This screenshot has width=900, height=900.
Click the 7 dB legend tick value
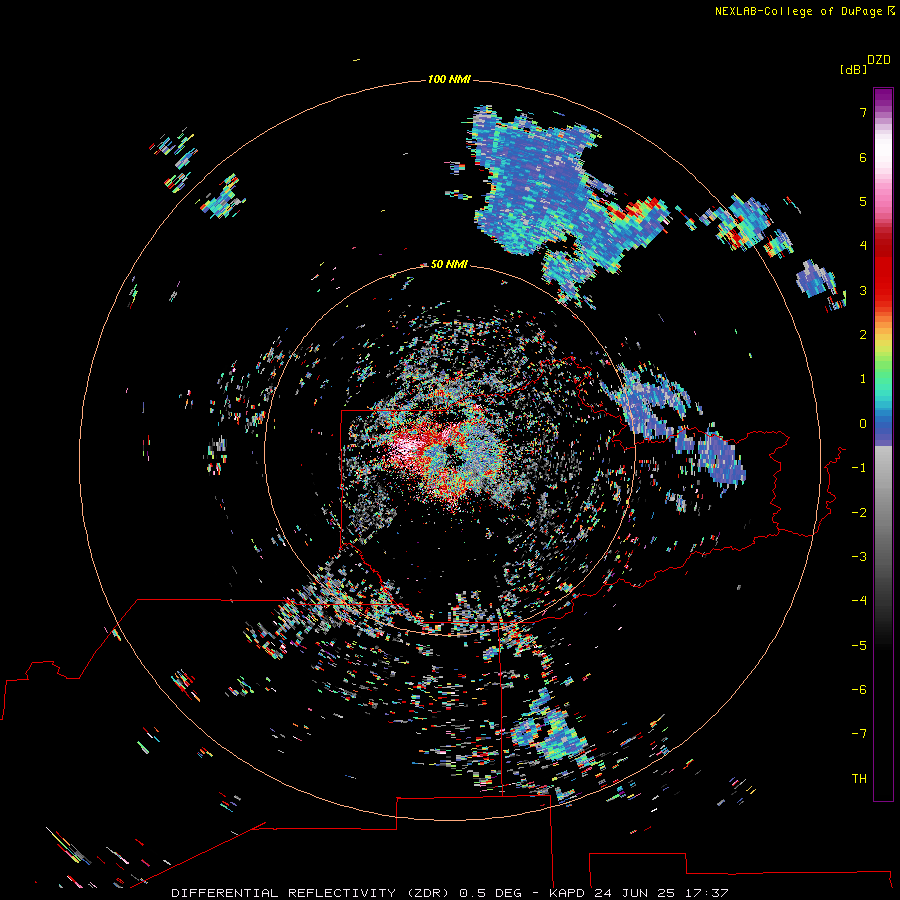(x=863, y=112)
